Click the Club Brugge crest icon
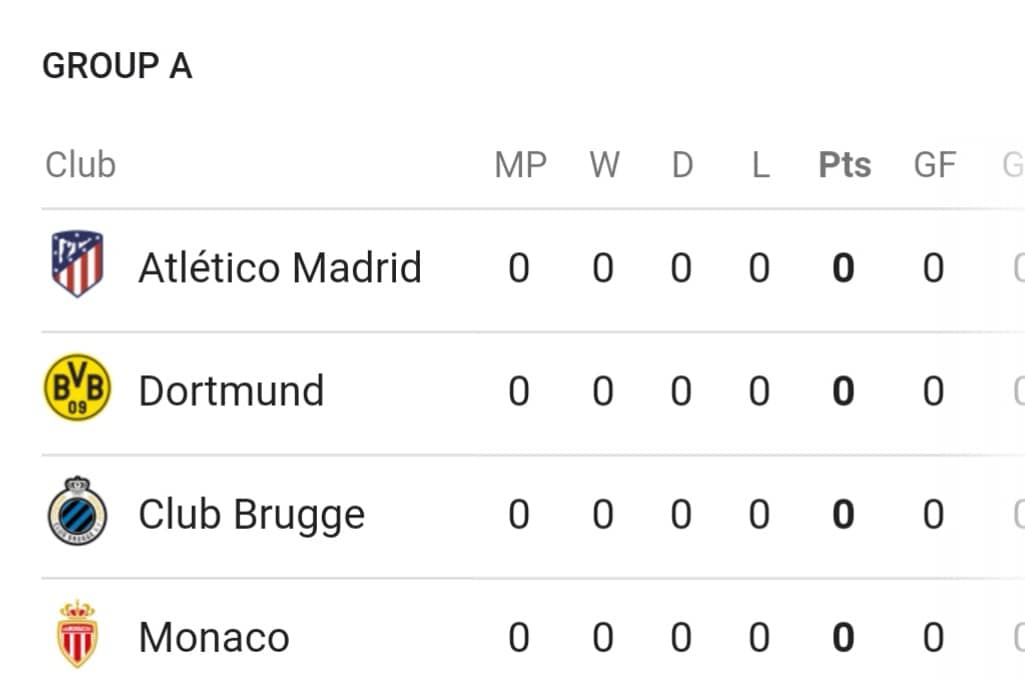The width and height of the screenshot is (1025, 681). coord(77,511)
